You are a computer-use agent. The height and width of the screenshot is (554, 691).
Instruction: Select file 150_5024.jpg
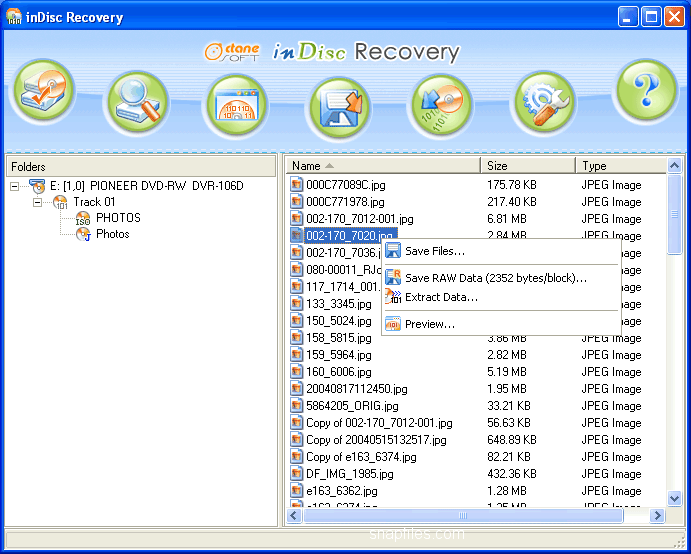[x=338, y=321]
